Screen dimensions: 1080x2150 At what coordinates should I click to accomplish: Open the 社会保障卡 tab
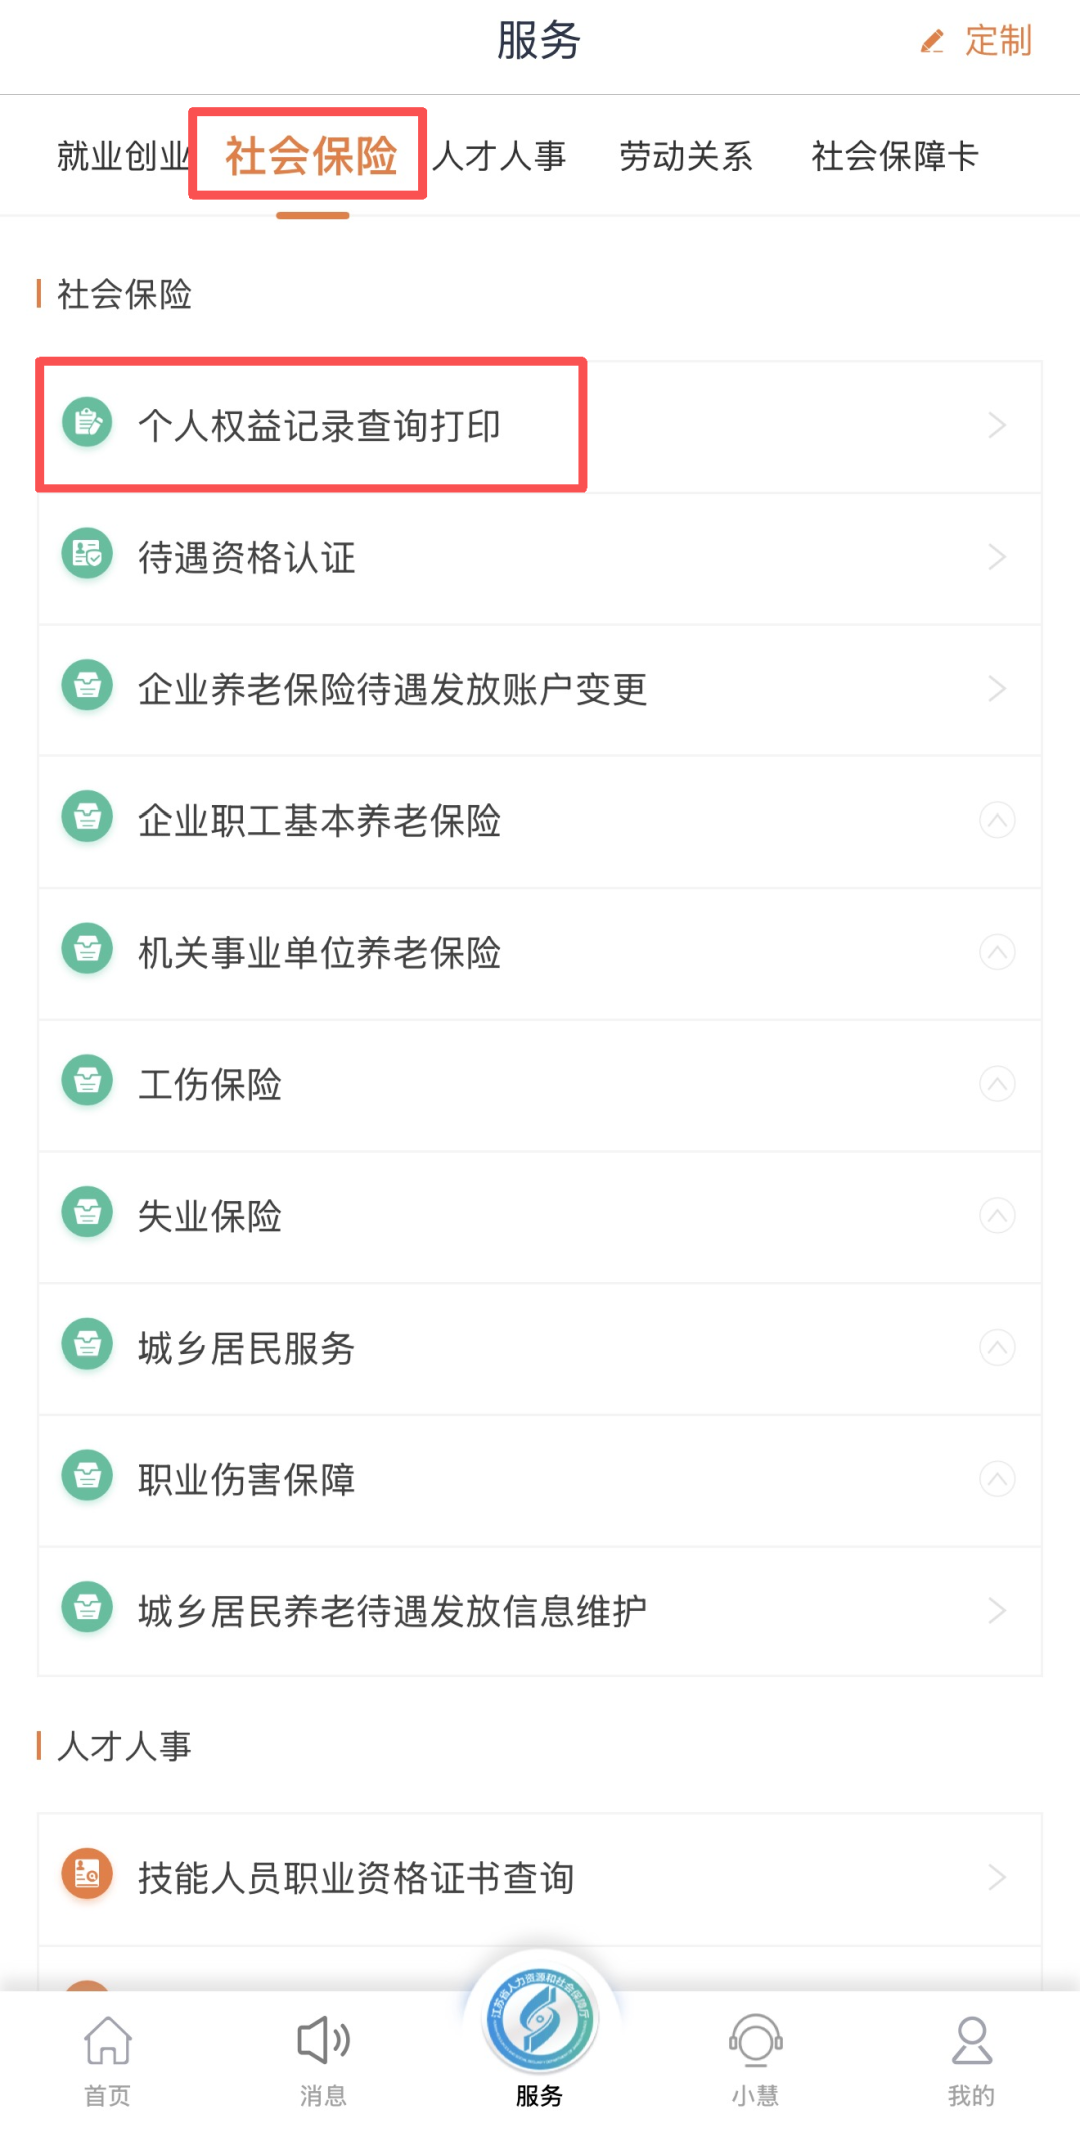coord(894,156)
